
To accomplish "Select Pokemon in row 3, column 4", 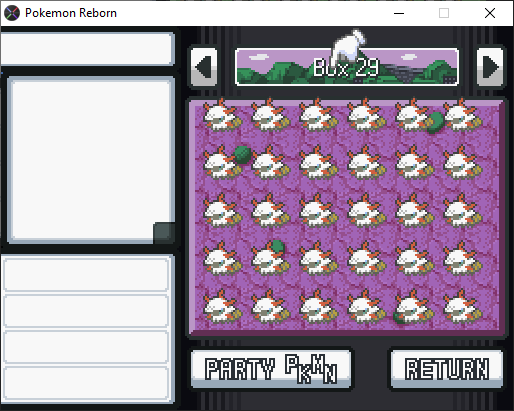I will [x=366, y=211].
